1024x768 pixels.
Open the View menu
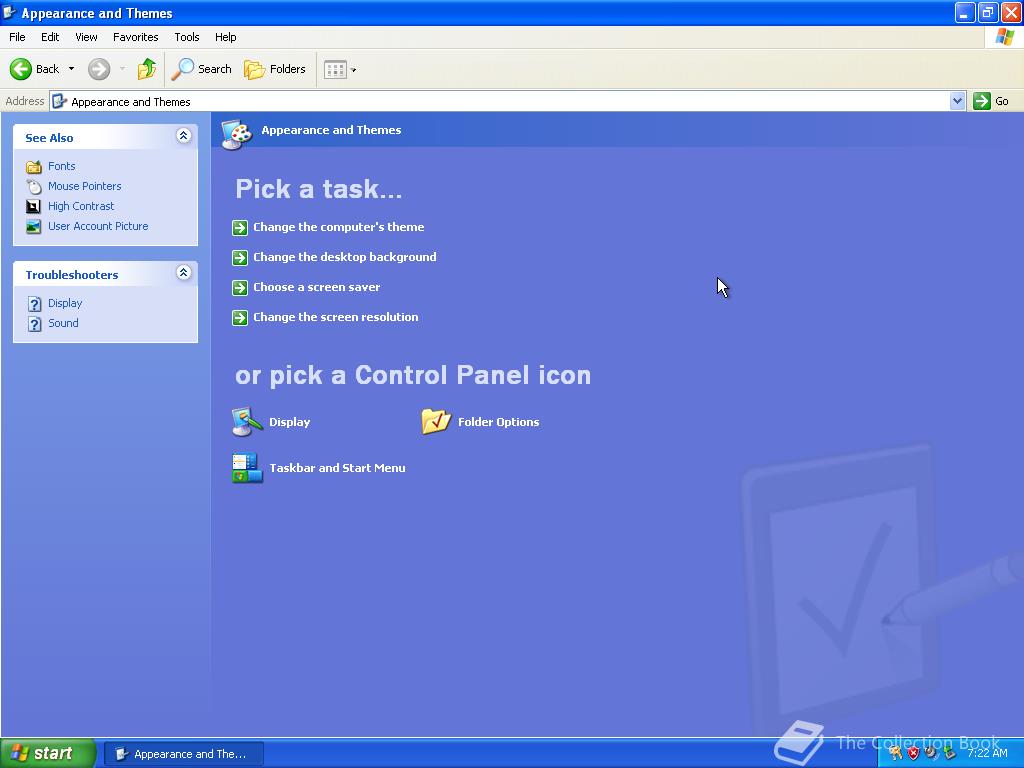pyautogui.click(x=86, y=37)
